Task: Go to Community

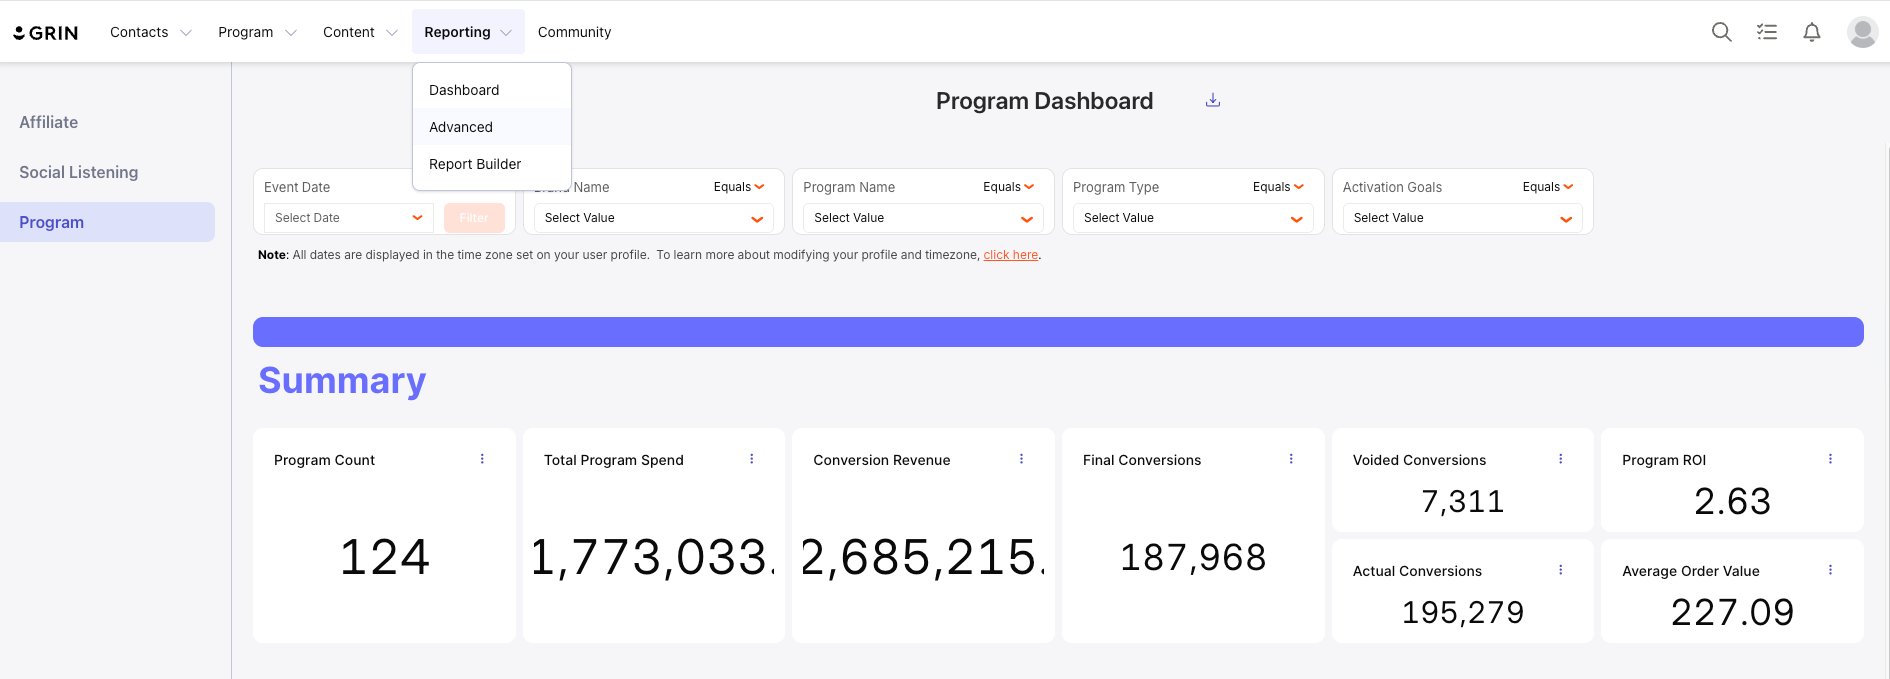Action: (x=574, y=32)
